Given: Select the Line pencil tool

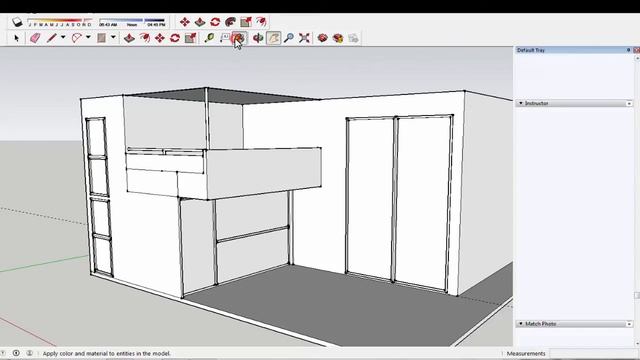Looking at the screenshot, I should click(x=51, y=38).
